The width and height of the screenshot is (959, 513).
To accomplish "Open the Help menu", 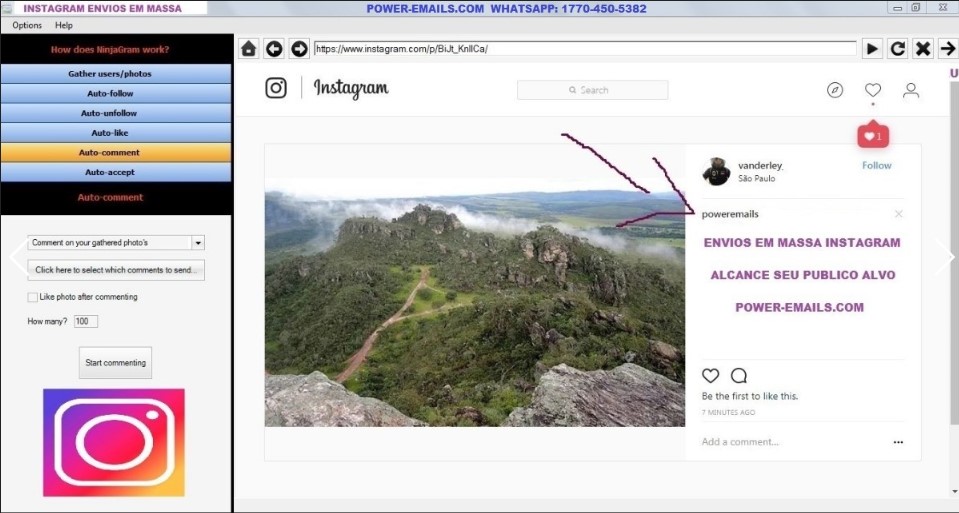I will click(64, 25).
